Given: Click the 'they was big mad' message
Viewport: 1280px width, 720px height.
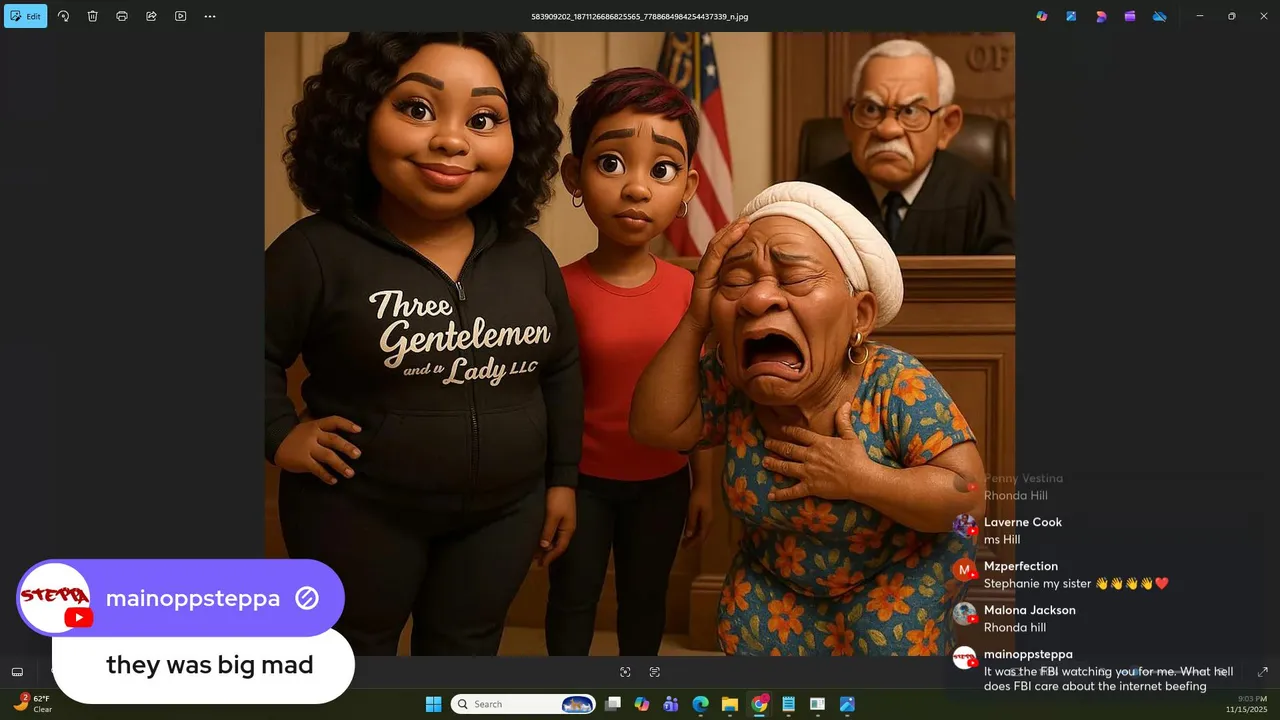Looking at the screenshot, I should 210,665.
